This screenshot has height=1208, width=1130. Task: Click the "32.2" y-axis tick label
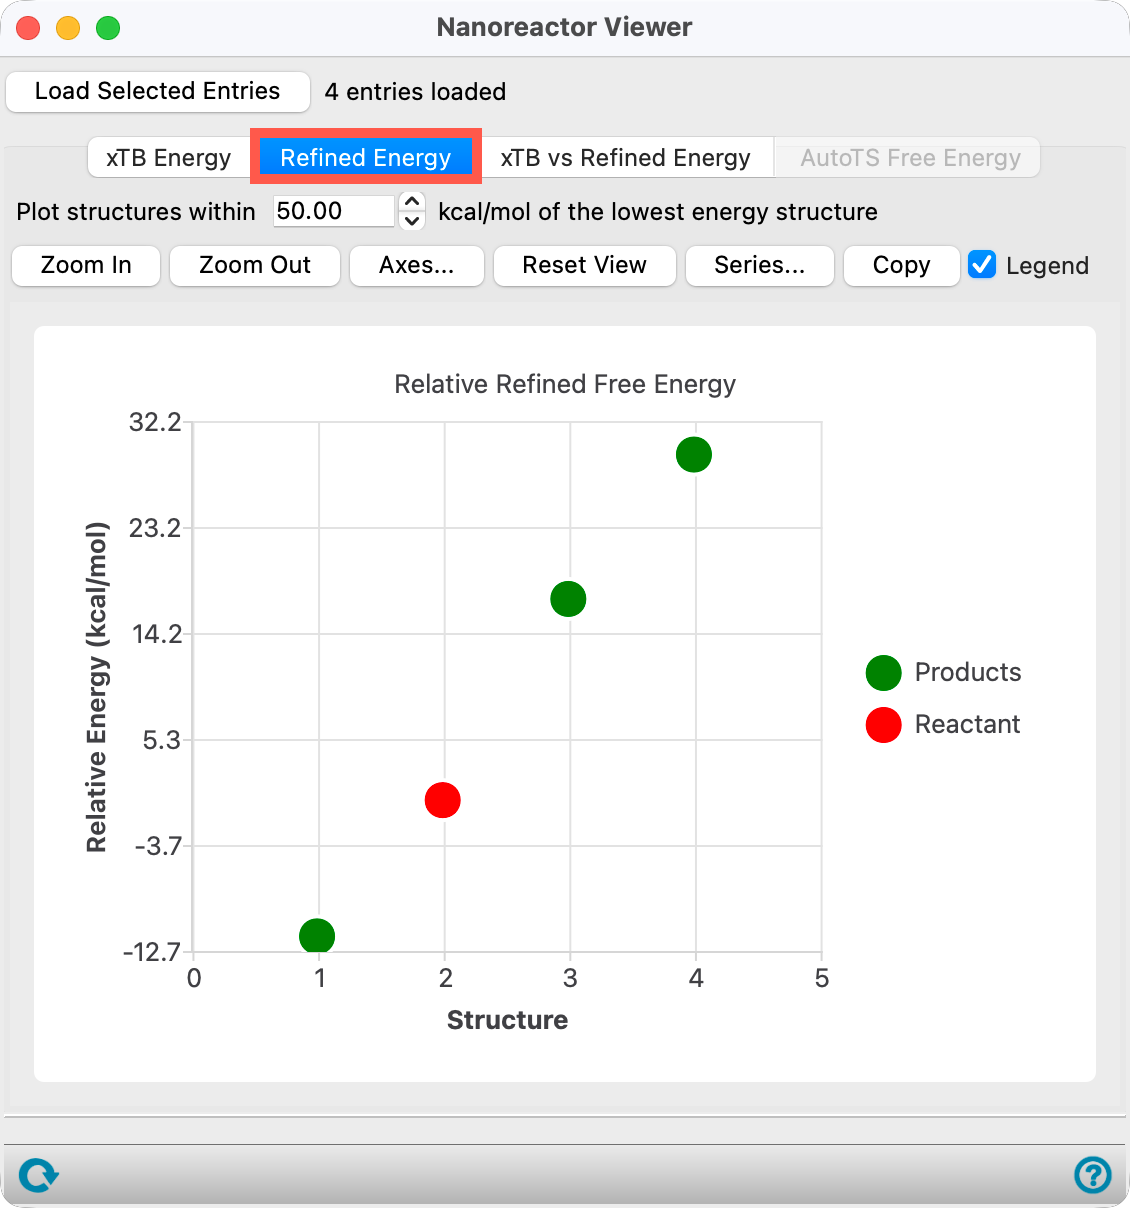[155, 422]
